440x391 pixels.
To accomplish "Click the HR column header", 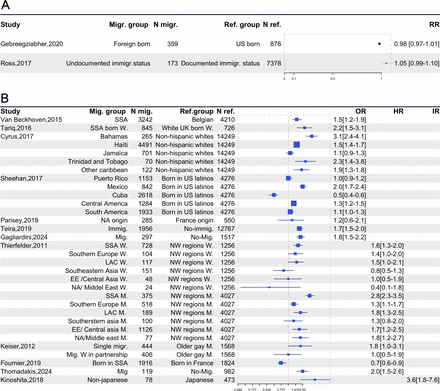I will [x=398, y=111].
